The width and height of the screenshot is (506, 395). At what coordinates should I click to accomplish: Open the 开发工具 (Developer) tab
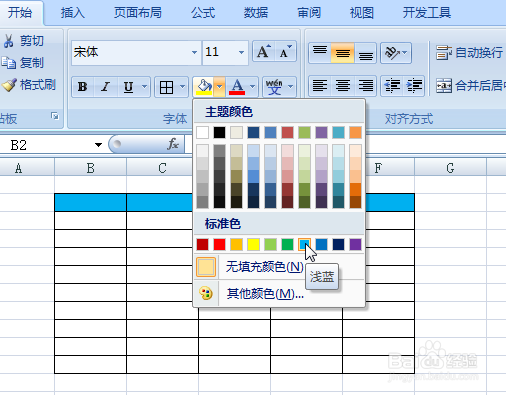tap(427, 13)
